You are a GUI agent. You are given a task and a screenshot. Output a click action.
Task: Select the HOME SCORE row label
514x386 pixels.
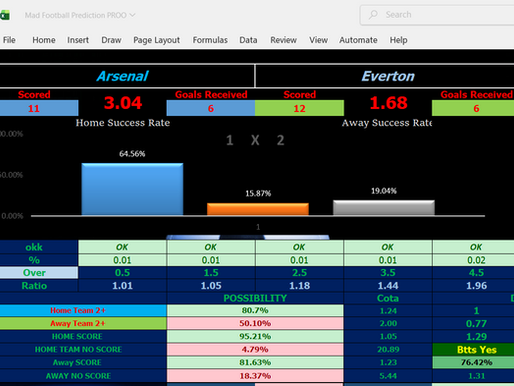pyautogui.click(x=83, y=336)
